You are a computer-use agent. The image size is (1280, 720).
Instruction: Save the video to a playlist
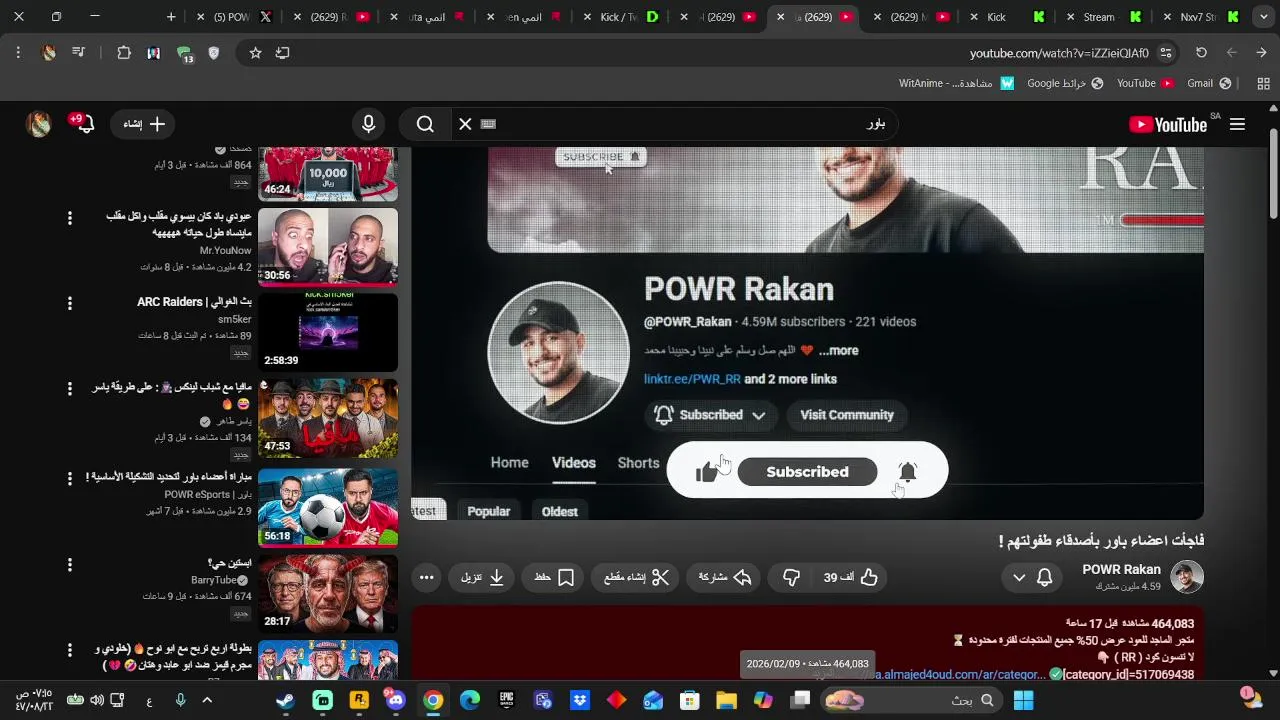coord(554,577)
